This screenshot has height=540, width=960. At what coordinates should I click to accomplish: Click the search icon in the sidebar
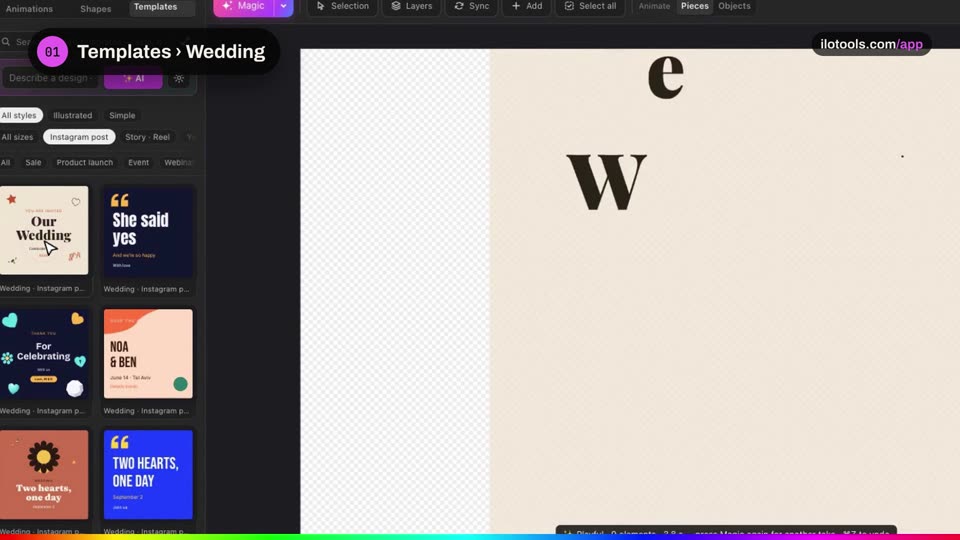[x=6, y=42]
